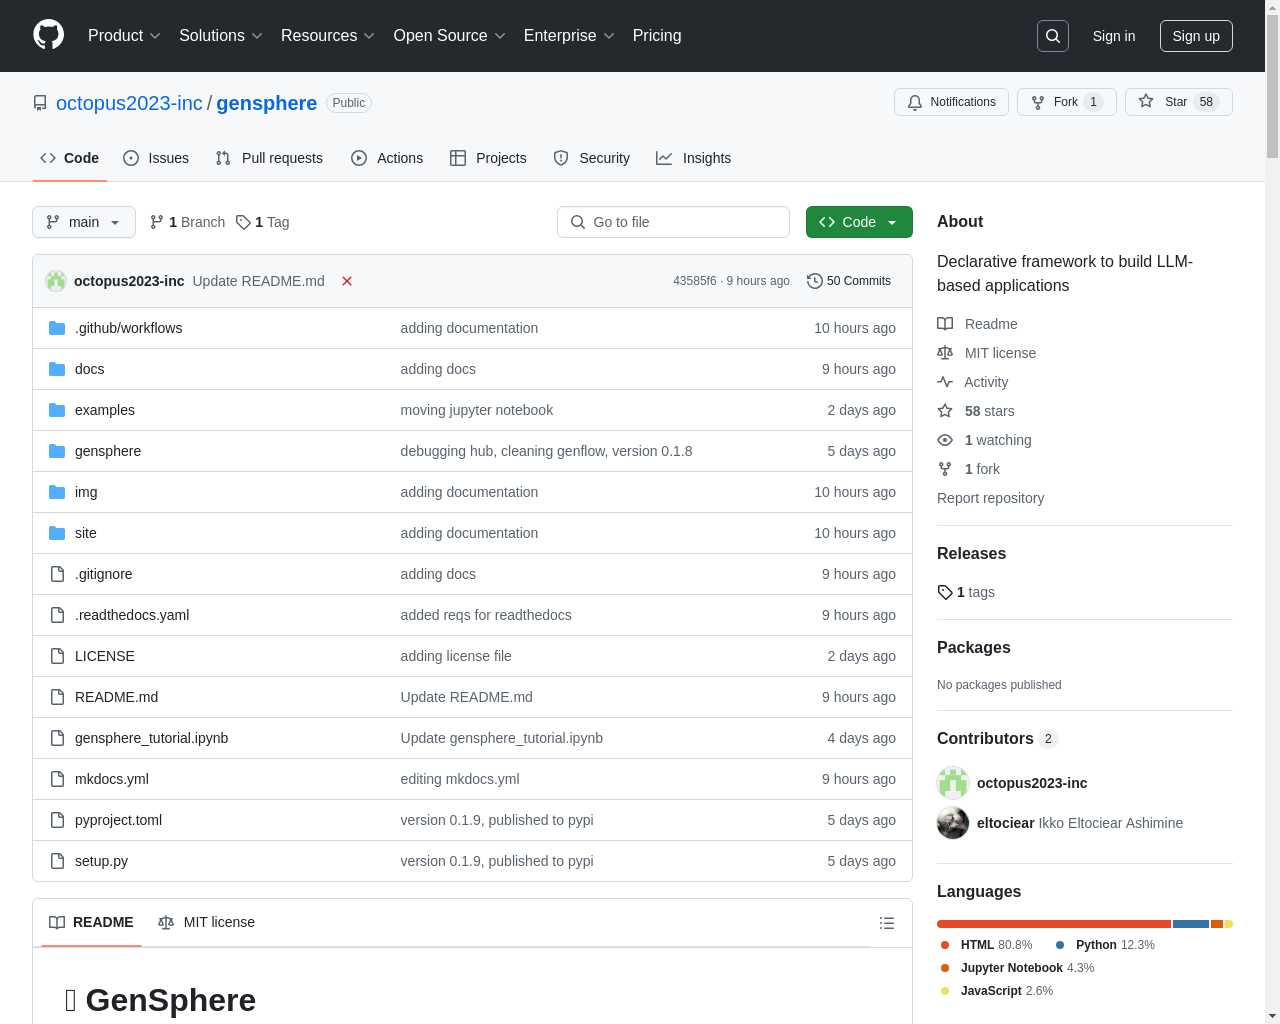Click the Go to file search field
The image size is (1280, 1024).
673,222
